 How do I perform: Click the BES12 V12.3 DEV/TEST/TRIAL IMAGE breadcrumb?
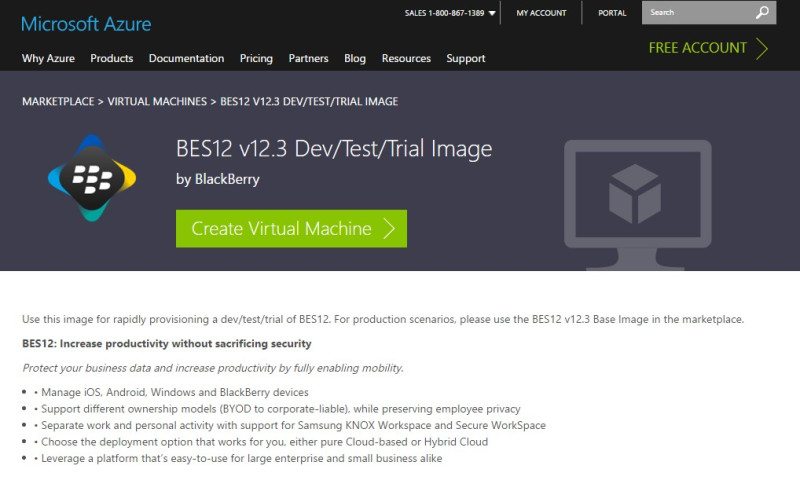pyautogui.click(x=309, y=101)
